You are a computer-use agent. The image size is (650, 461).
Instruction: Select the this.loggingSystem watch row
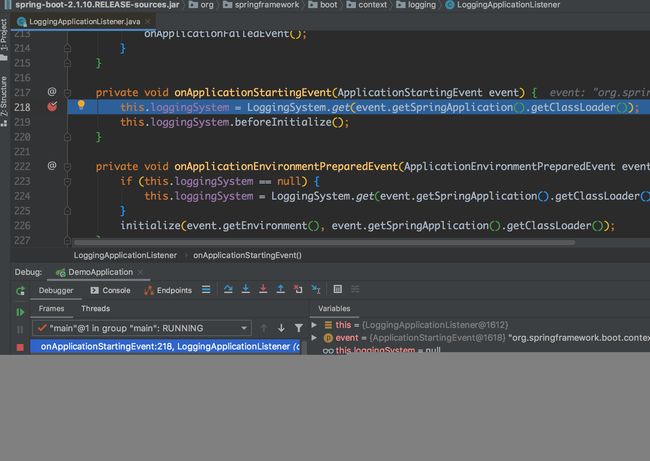click(480, 349)
